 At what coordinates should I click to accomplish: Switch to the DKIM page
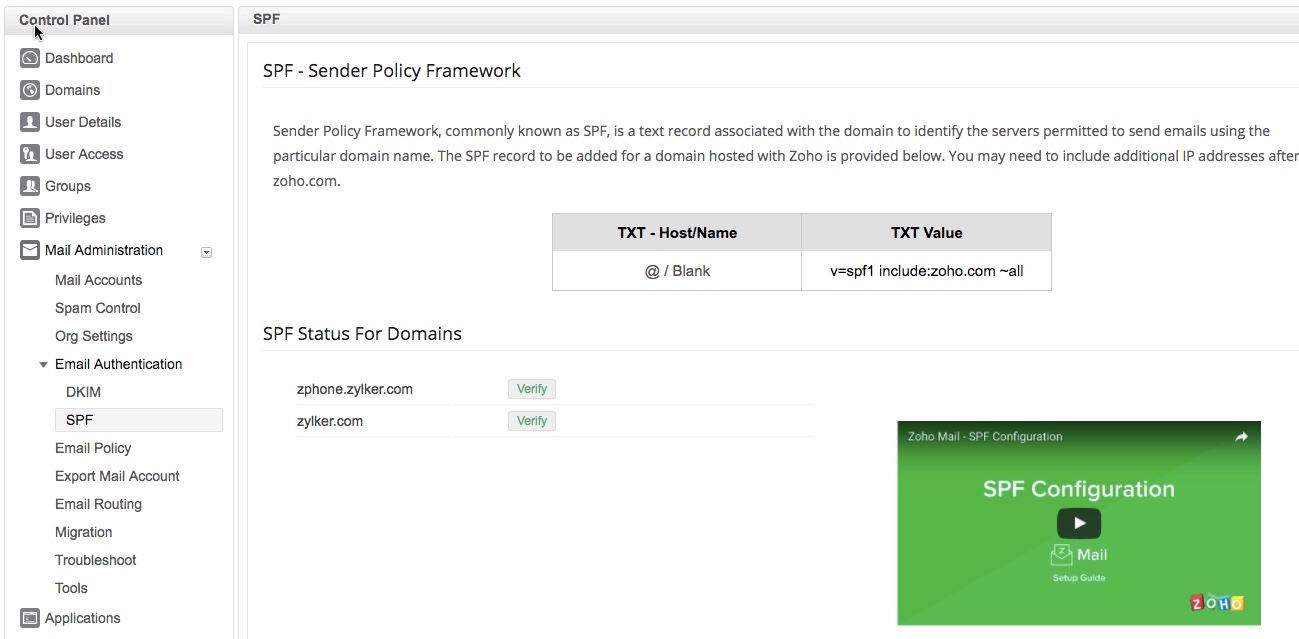[83, 392]
